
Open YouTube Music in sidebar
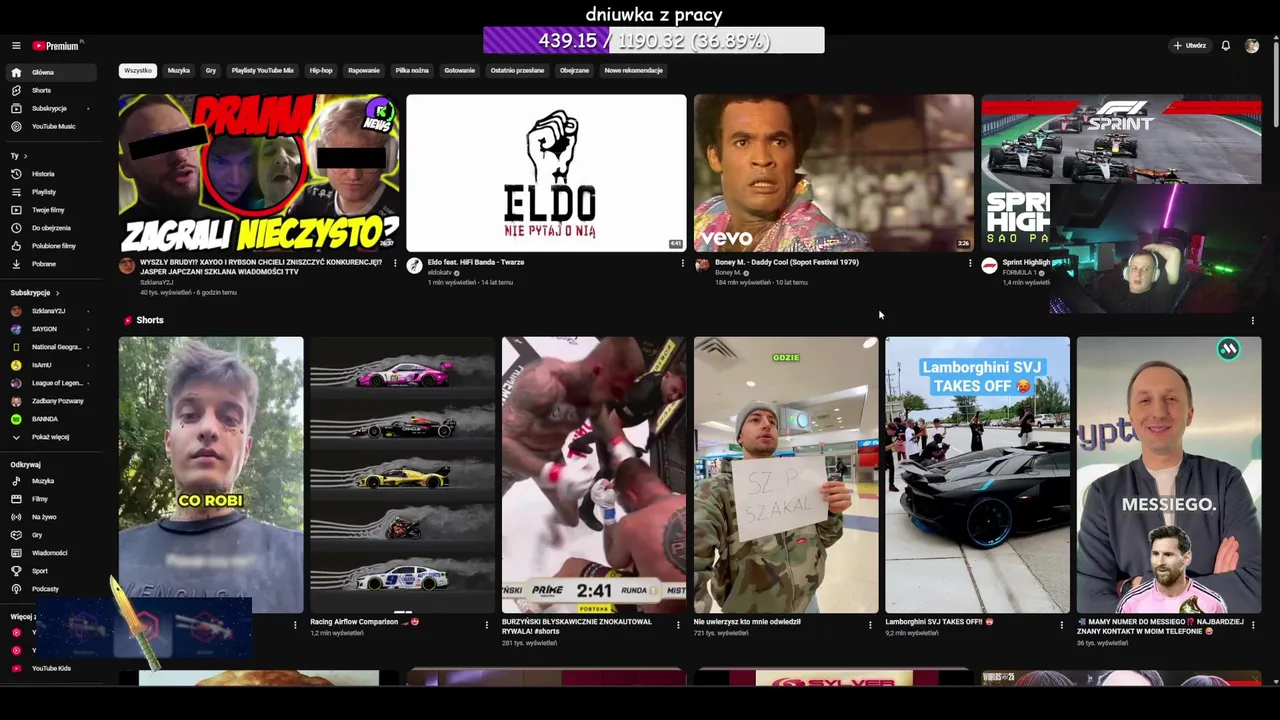tap(52, 126)
